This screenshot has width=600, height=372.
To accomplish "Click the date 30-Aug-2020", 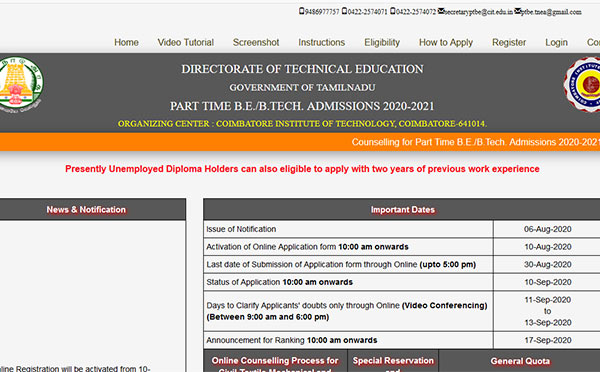I will pos(548,264).
